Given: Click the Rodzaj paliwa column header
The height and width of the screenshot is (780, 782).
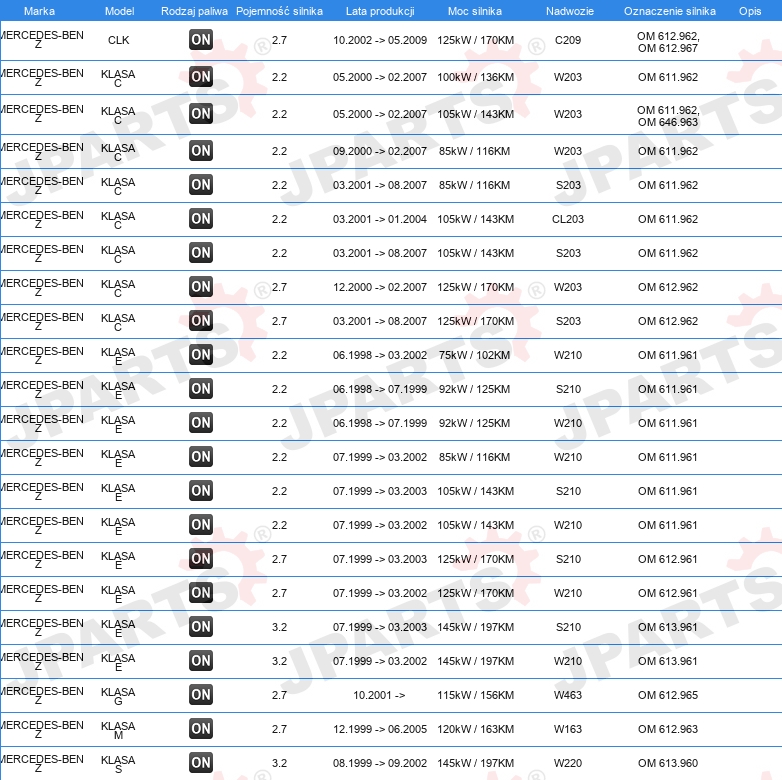Looking at the screenshot, I should point(194,11).
